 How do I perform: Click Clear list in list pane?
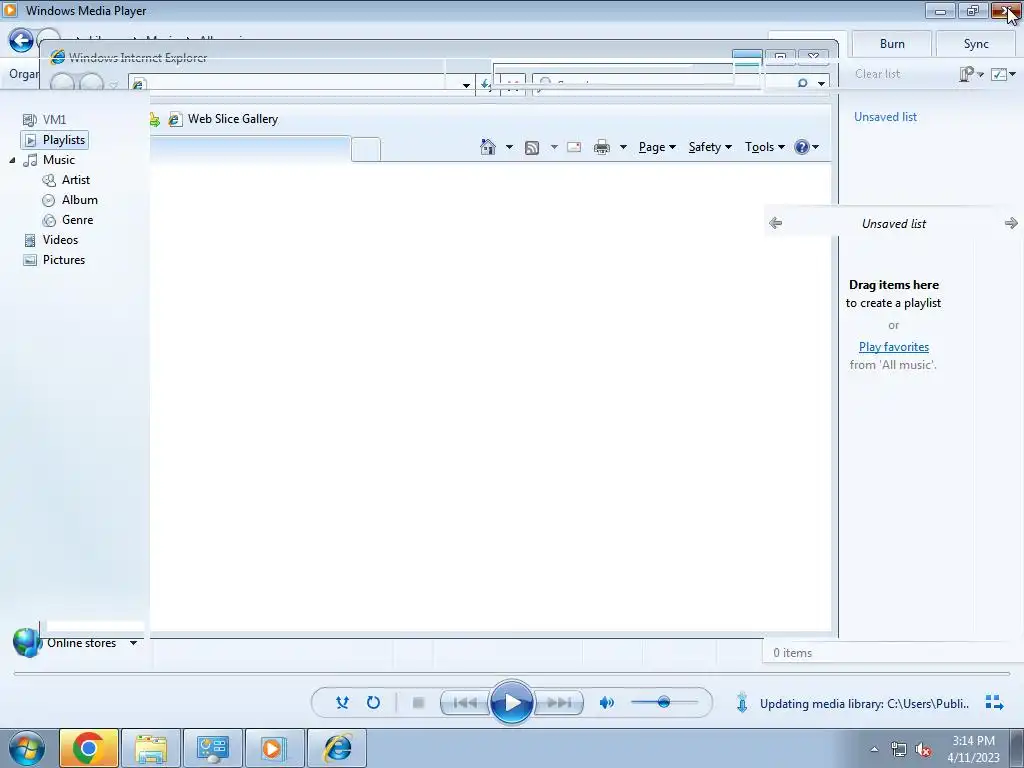click(878, 74)
